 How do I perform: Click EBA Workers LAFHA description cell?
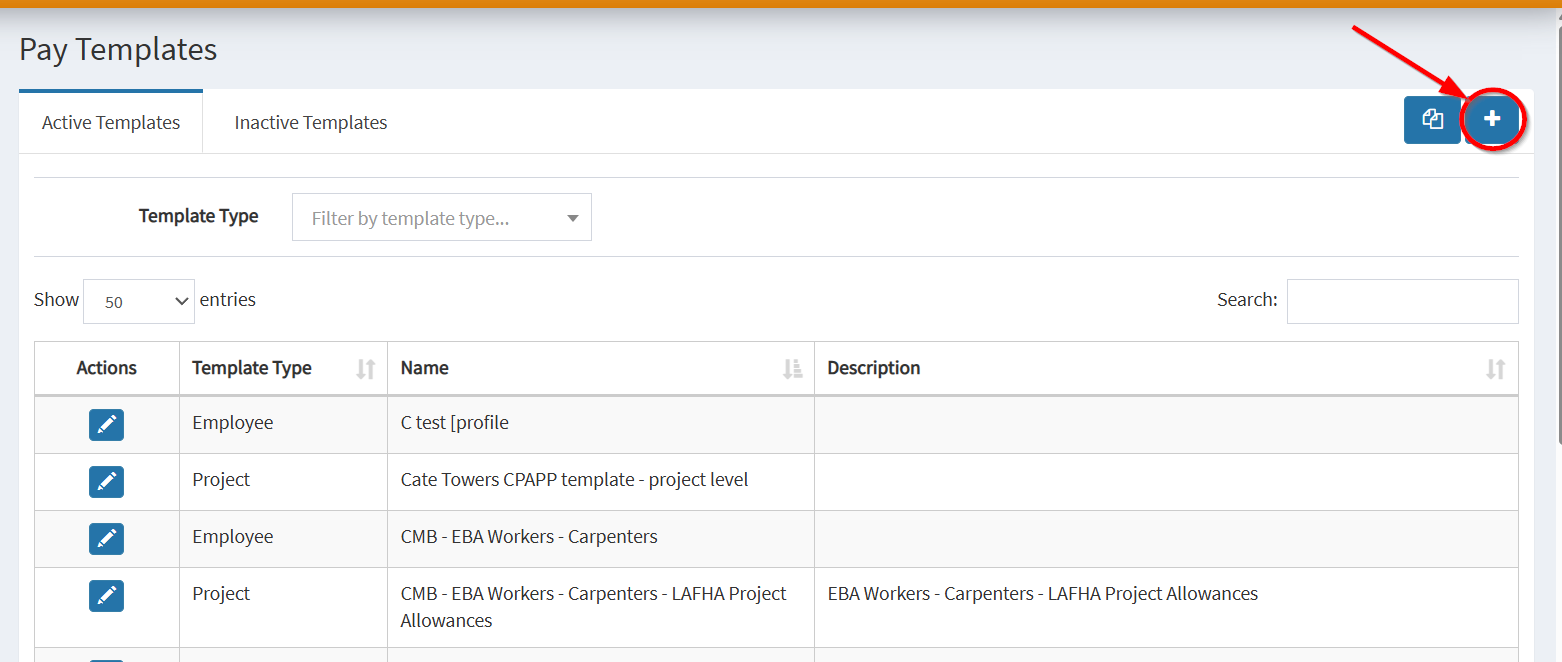tap(1042, 594)
